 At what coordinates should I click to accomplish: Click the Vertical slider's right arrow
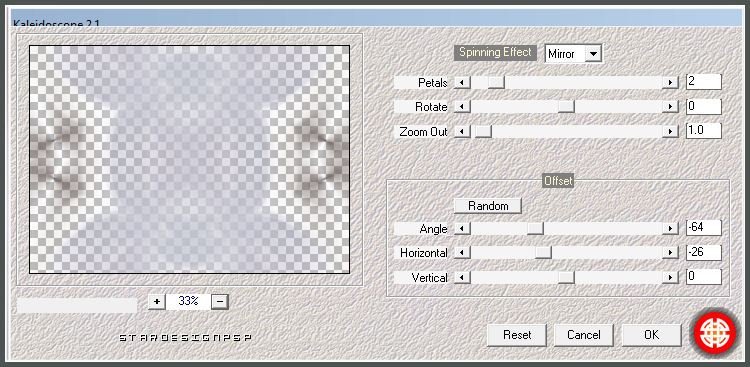point(670,278)
